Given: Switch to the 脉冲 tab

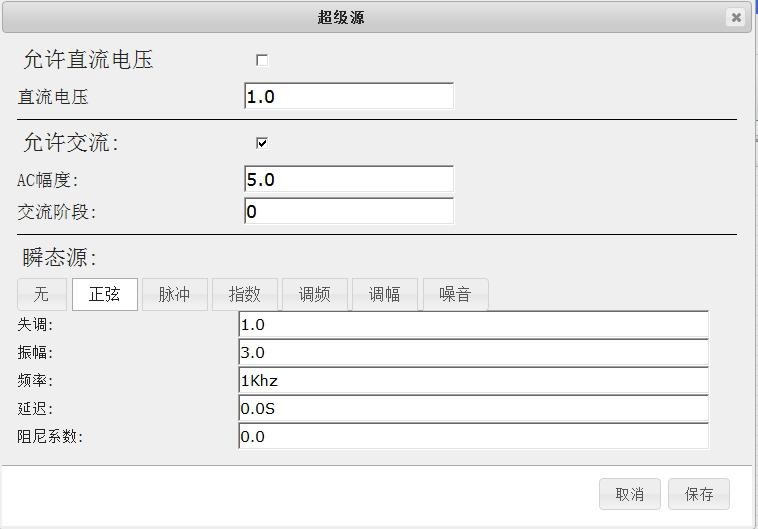Looking at the screenshot, I should point(175,294).
